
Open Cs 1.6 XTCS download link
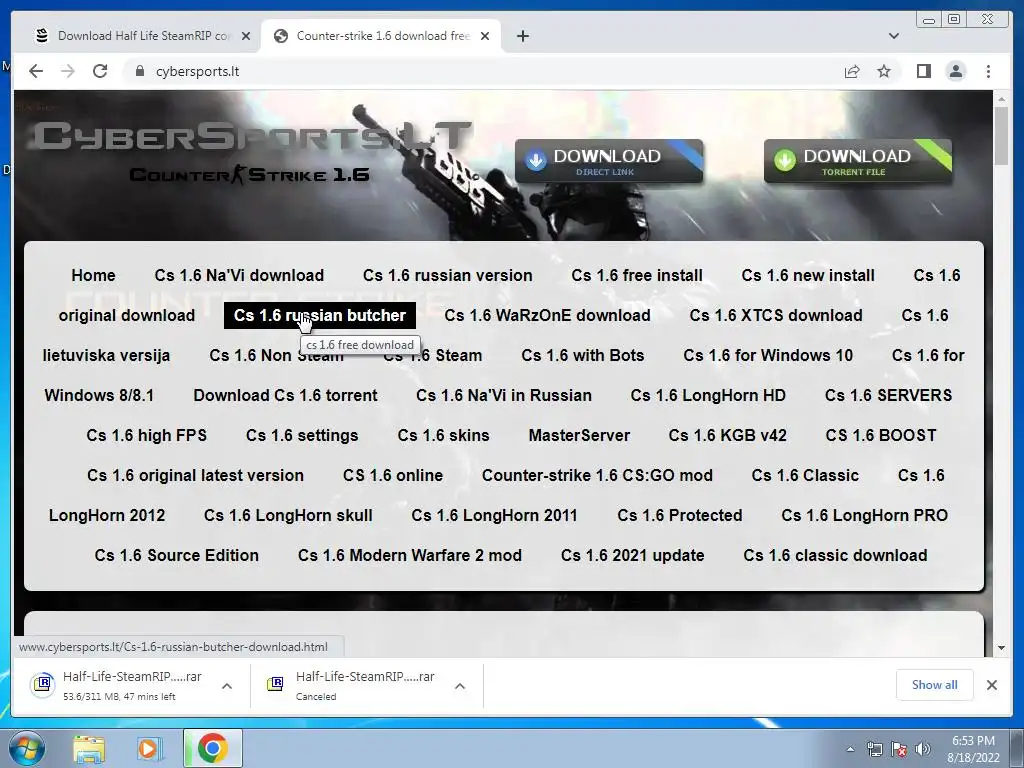click(776, 315)
